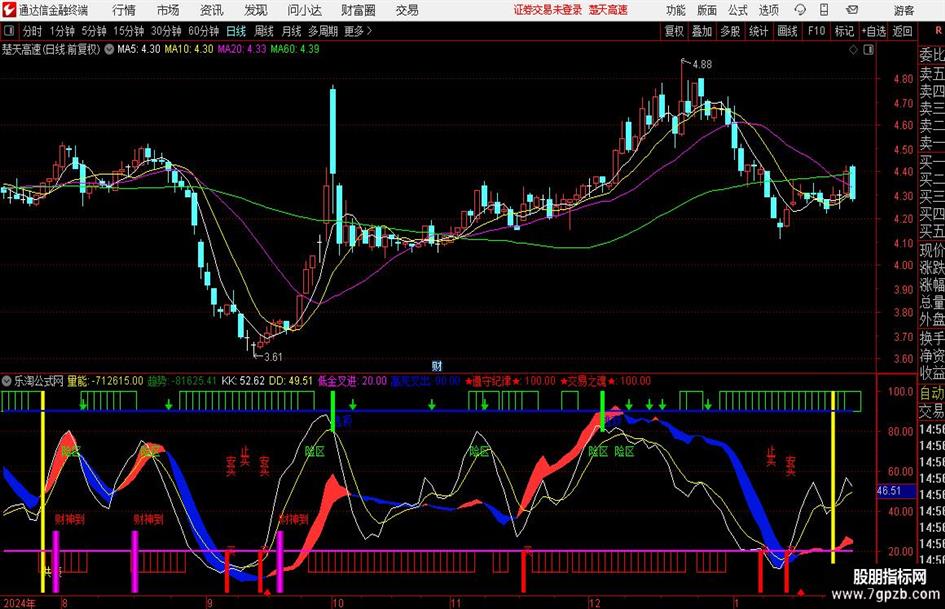Click the 复权 button
Viewport: 945px width, 609px height.
tap(674, 31)
